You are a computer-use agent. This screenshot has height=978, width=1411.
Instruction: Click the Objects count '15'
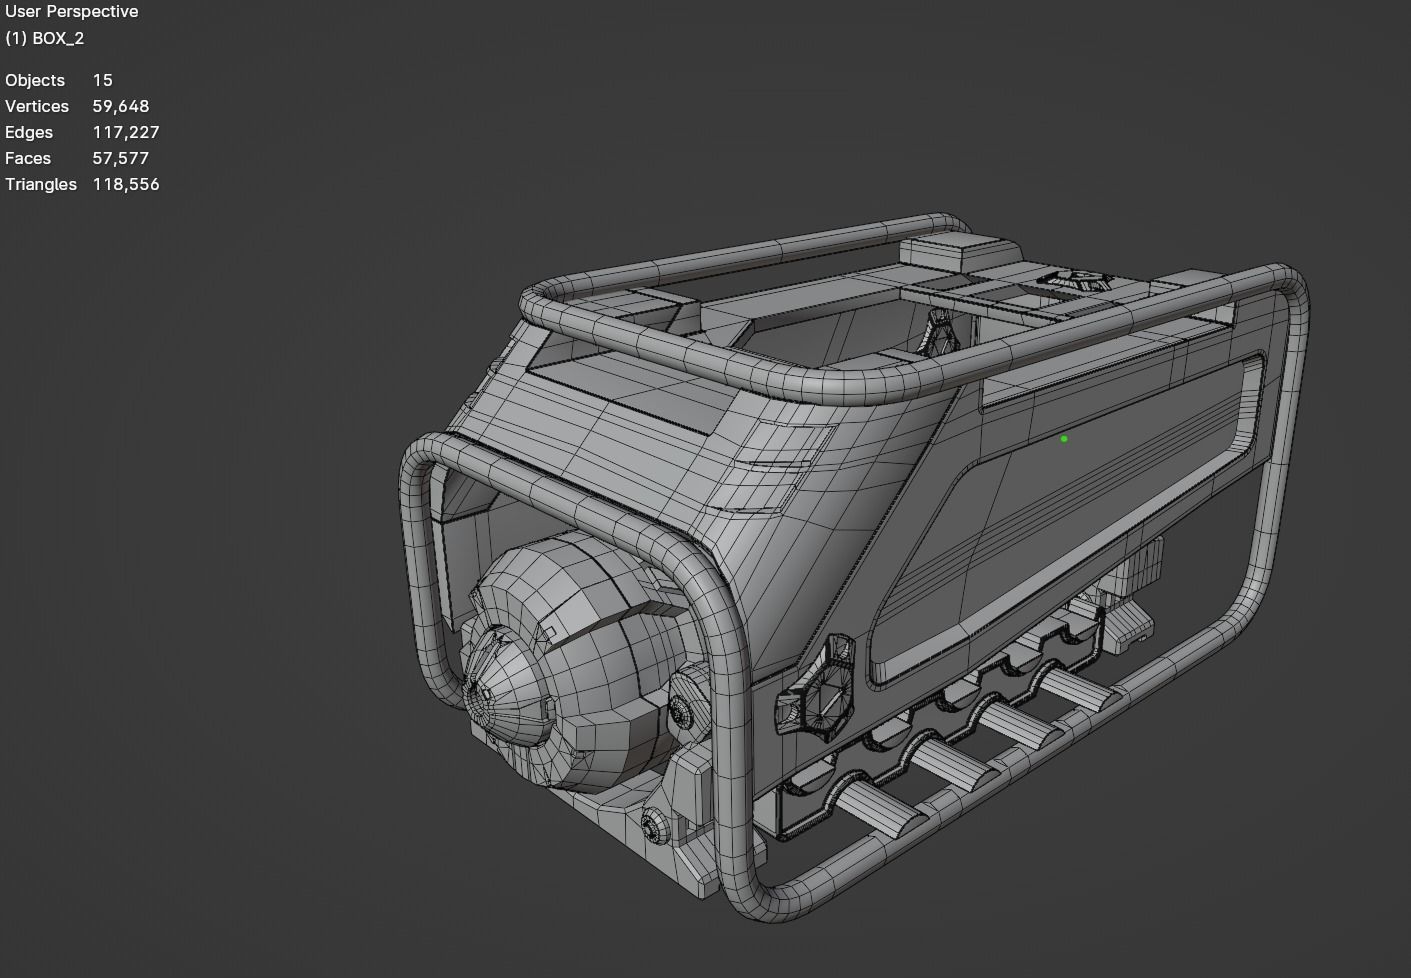102,80
